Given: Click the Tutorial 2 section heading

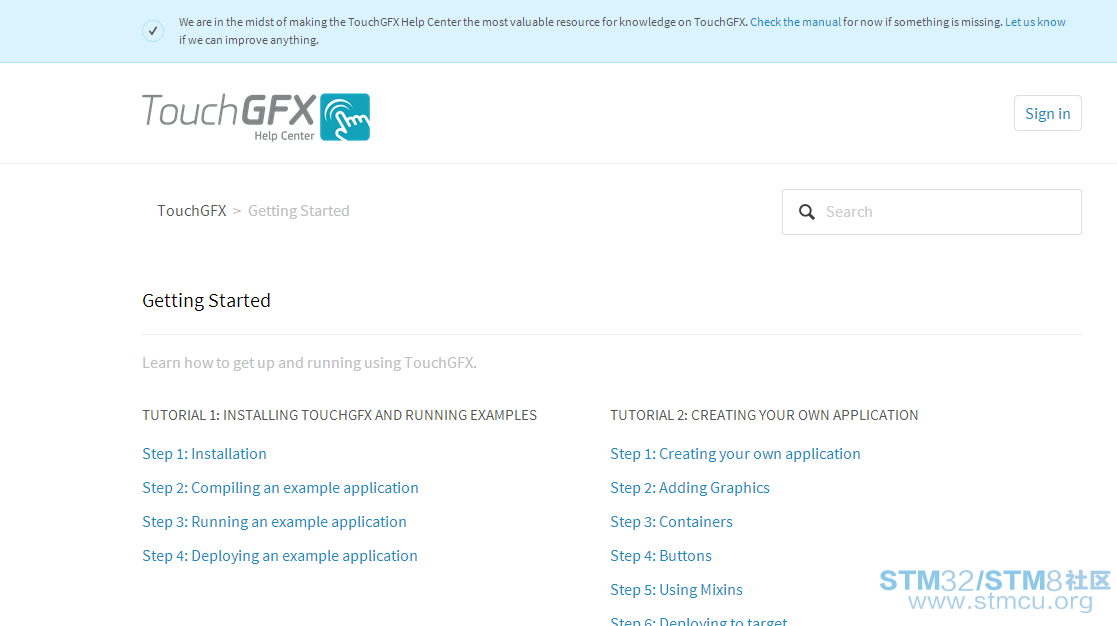Looking at the screenshot, I should [x=764, y=415].
